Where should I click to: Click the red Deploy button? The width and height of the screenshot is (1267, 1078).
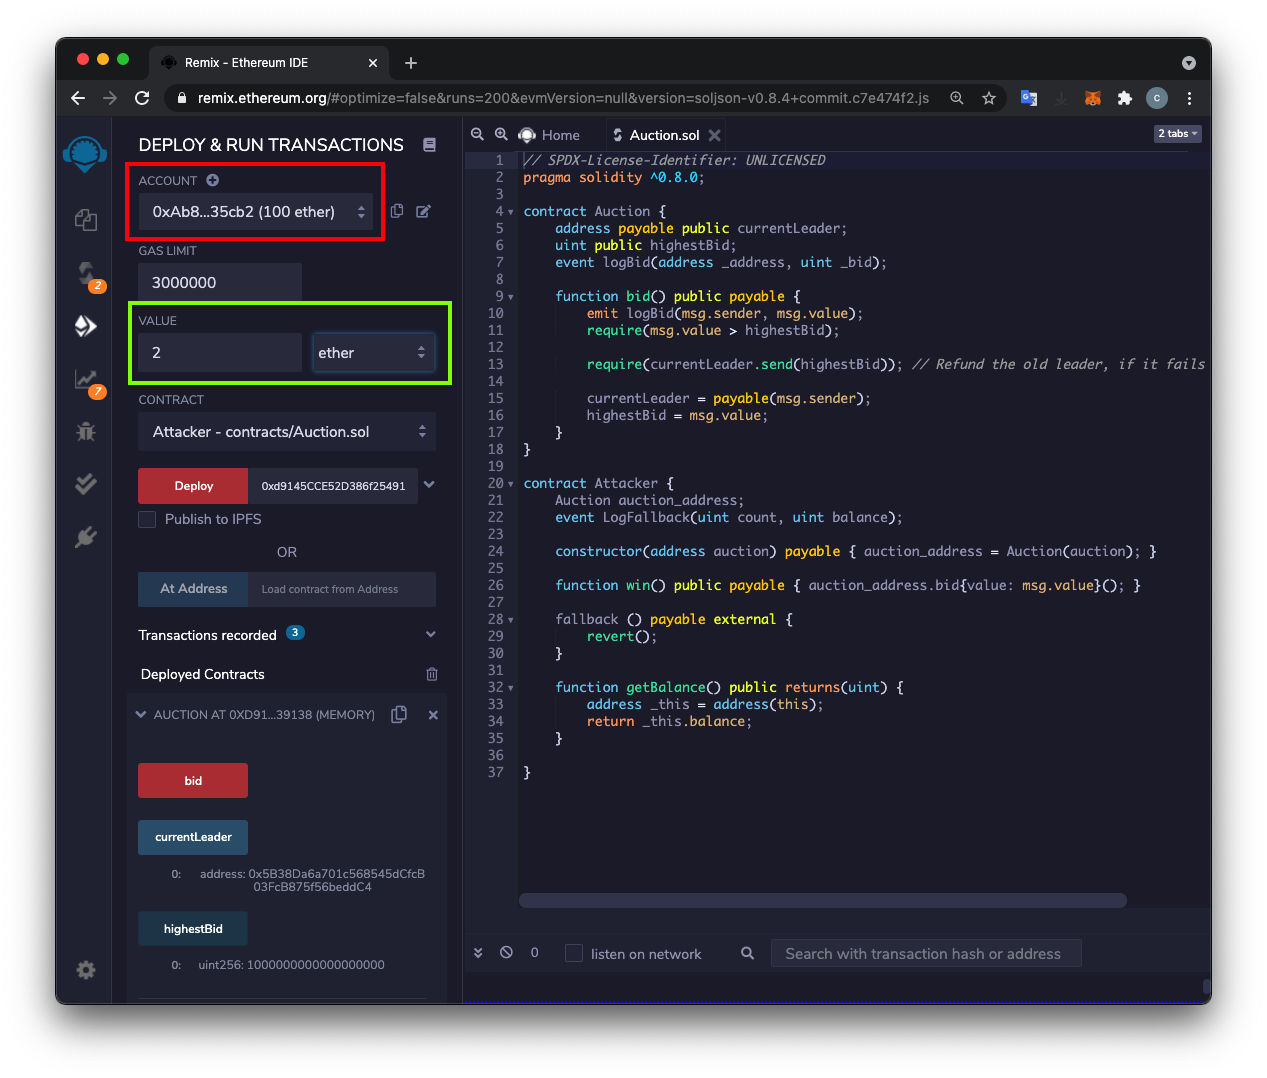(193, 486)
